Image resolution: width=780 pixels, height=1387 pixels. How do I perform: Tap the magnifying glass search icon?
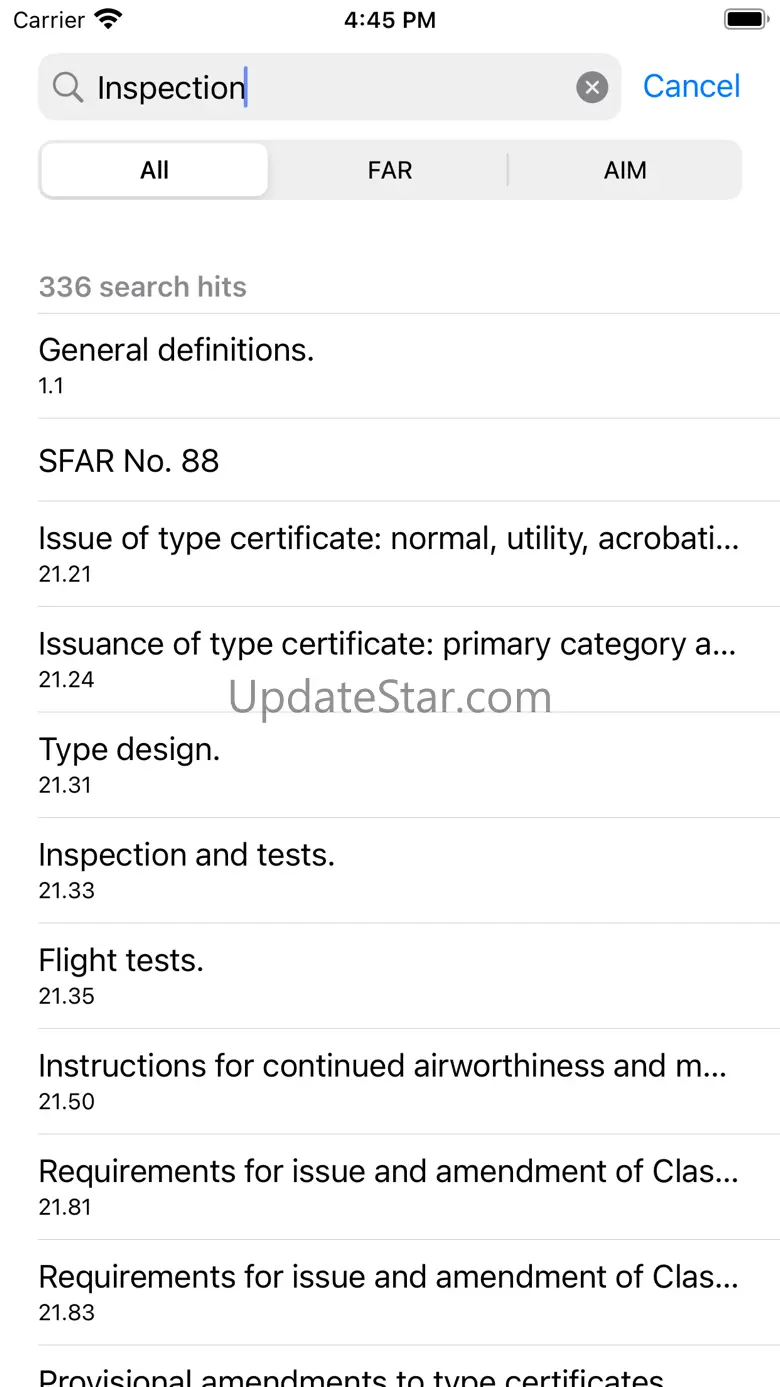pos(67,88)
